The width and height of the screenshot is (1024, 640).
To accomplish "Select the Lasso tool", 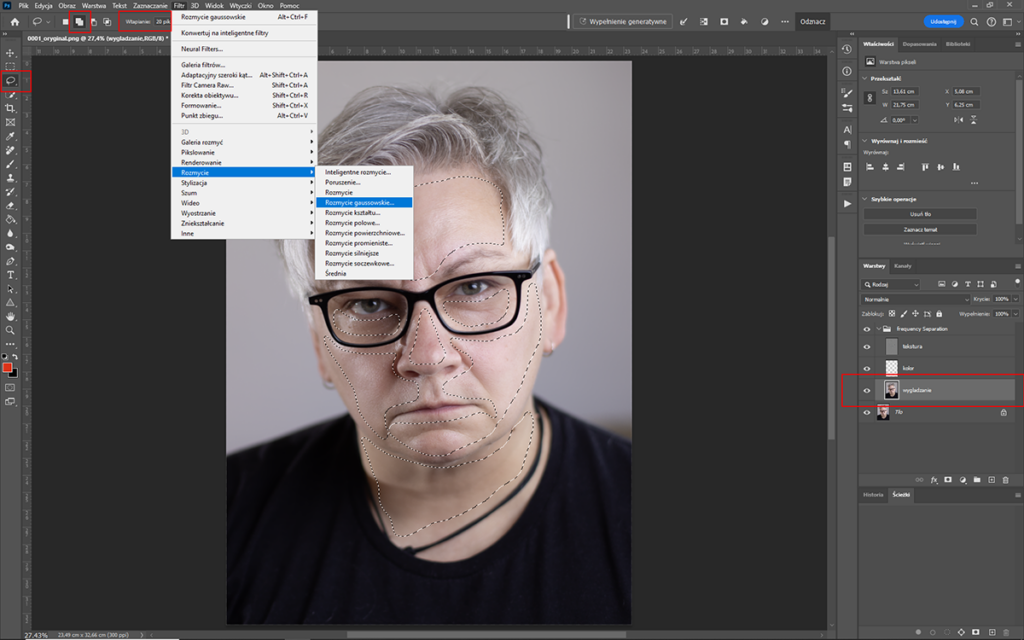I will tap(10, 79).
